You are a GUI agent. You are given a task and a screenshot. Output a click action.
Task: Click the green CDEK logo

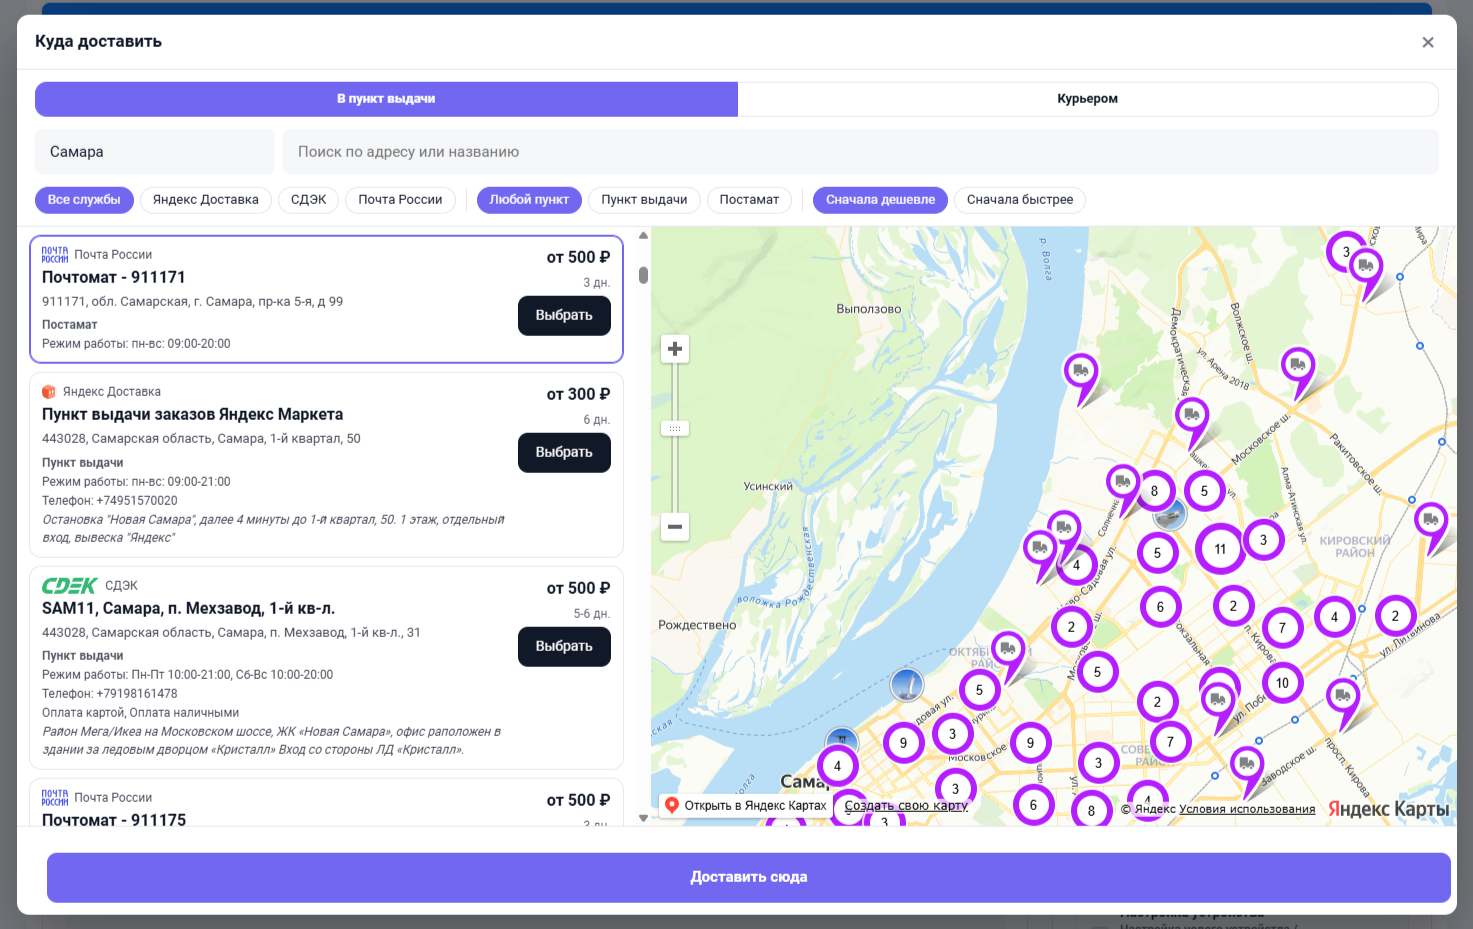coord(69,586)
